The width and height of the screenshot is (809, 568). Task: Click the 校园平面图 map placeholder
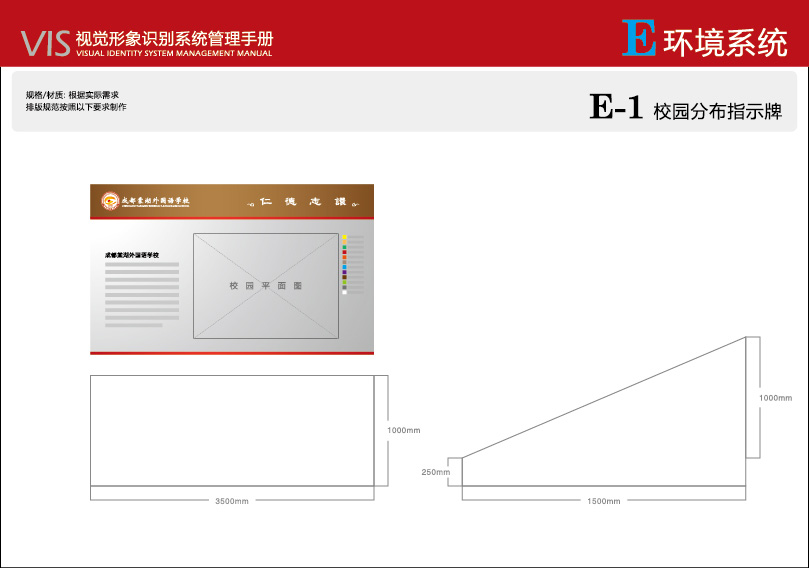pyautogui.click(x=266, y=285)
